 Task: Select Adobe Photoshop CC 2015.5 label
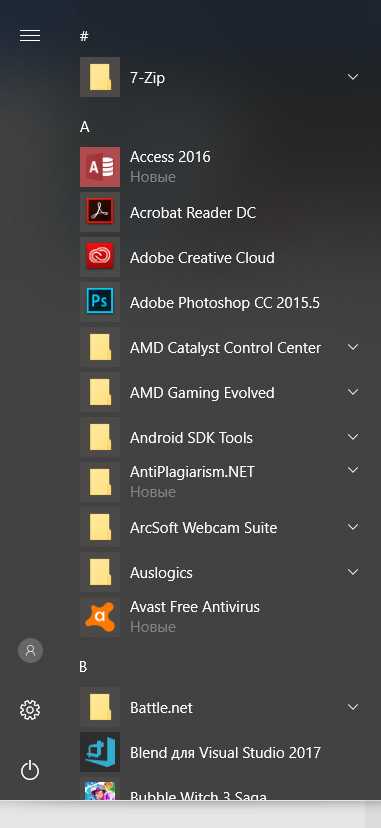coord(225,303)
